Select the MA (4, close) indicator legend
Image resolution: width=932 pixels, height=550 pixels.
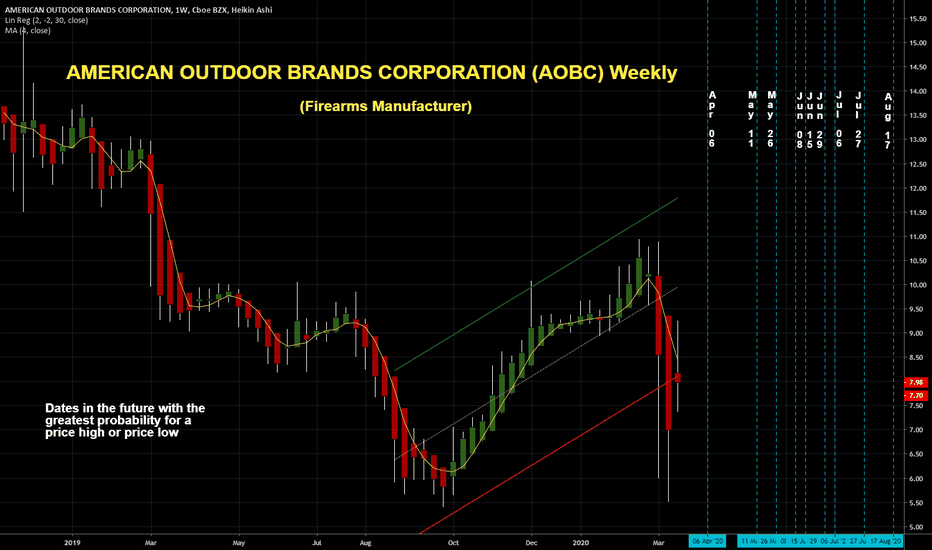coord(27,30)
